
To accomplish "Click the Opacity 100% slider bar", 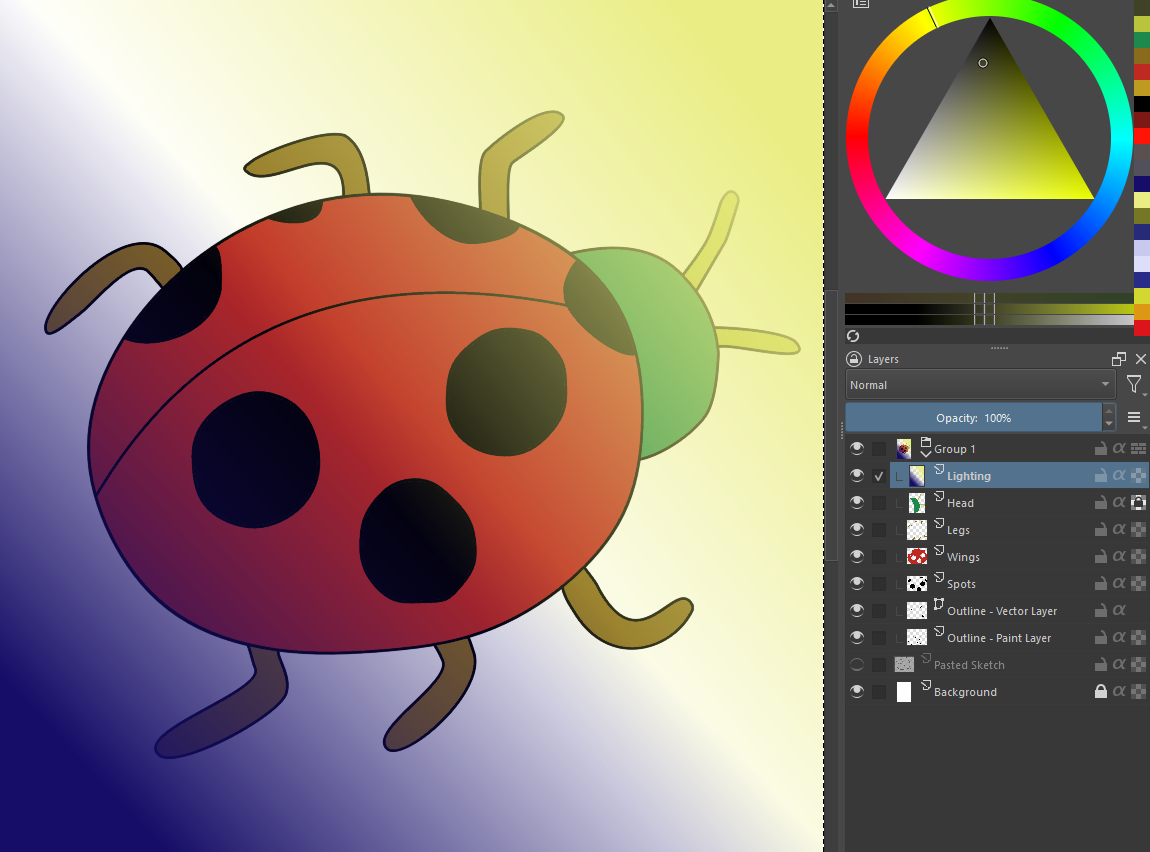I will [972, 418].
